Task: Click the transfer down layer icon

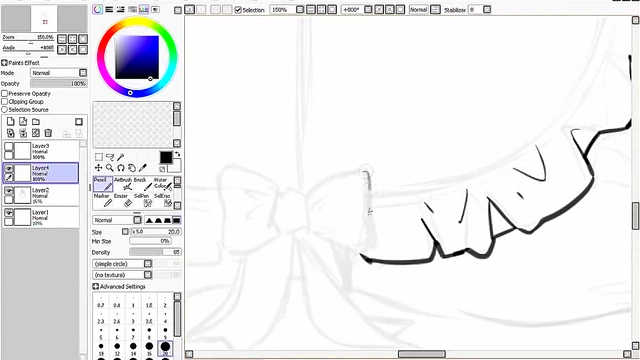Action: click(11, 133)
